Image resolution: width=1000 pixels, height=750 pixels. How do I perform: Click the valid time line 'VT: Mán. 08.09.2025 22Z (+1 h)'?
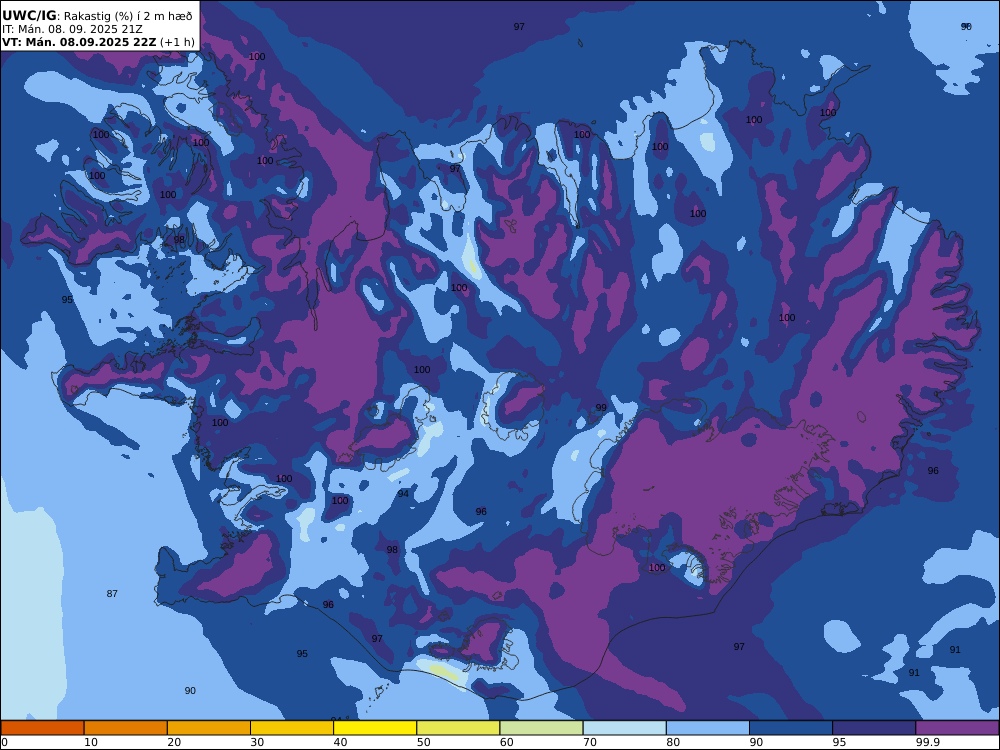coord(98,42)
